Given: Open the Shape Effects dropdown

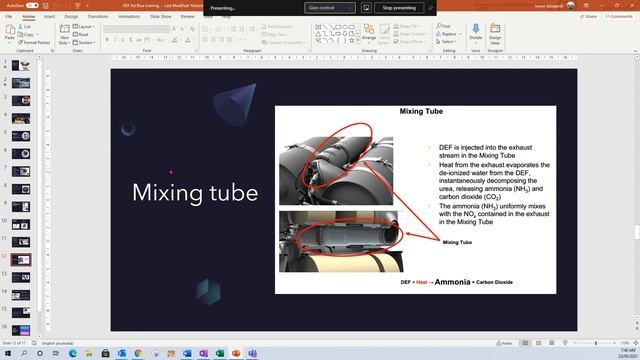Looking at the screenshot, I should 409,42.
